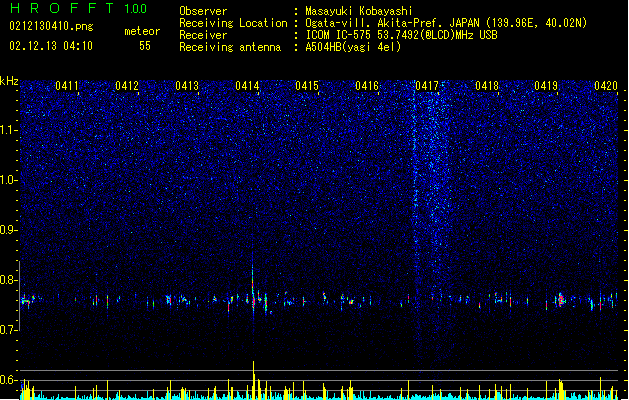
Task: Click the 0.9 kHz axis label
Action: 9,230
